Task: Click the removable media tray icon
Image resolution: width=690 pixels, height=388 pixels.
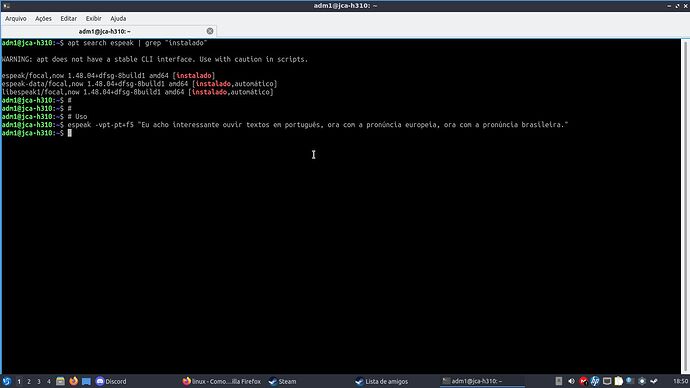Action: [559, 381]
